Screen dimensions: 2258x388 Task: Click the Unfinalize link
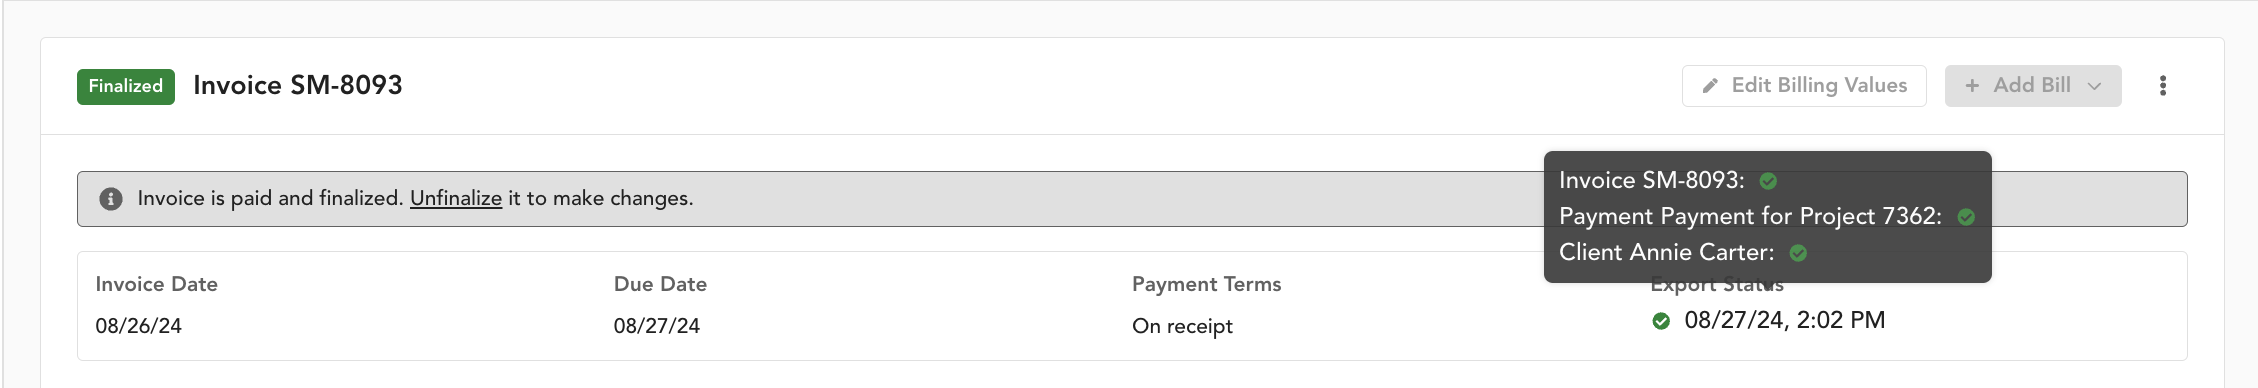456,198
